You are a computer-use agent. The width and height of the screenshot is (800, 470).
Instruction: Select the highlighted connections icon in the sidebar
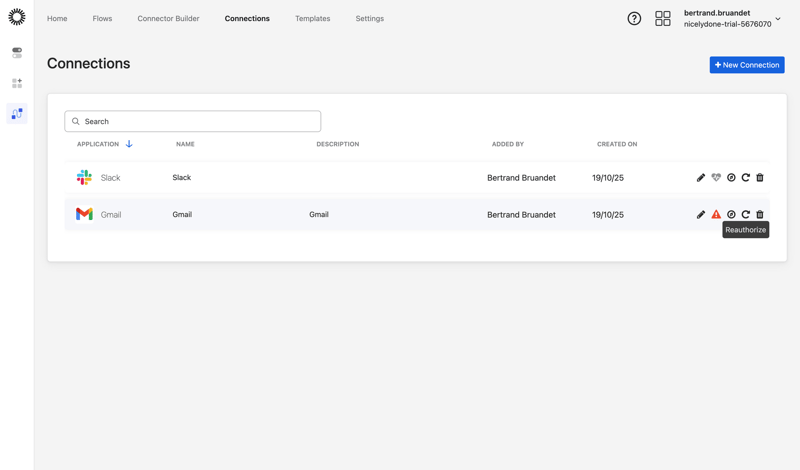pyautogui.click(x=17, y=113)
